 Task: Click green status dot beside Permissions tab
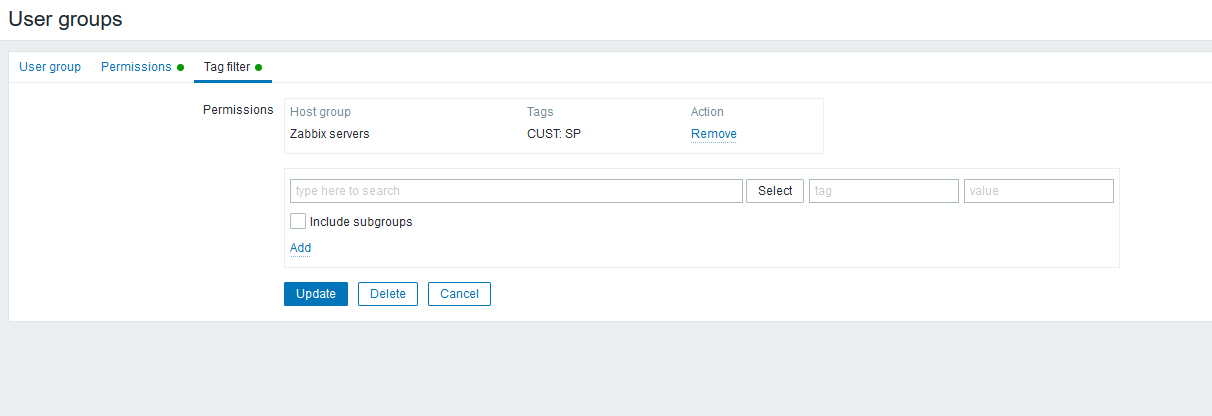(x=180, y=68)
